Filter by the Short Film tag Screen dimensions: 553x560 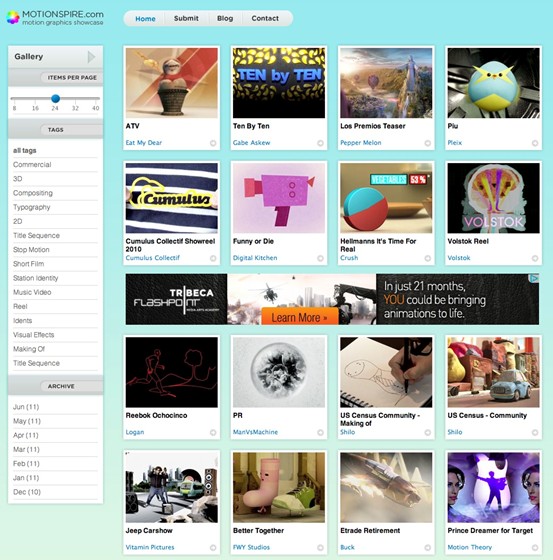coord(29,264)
